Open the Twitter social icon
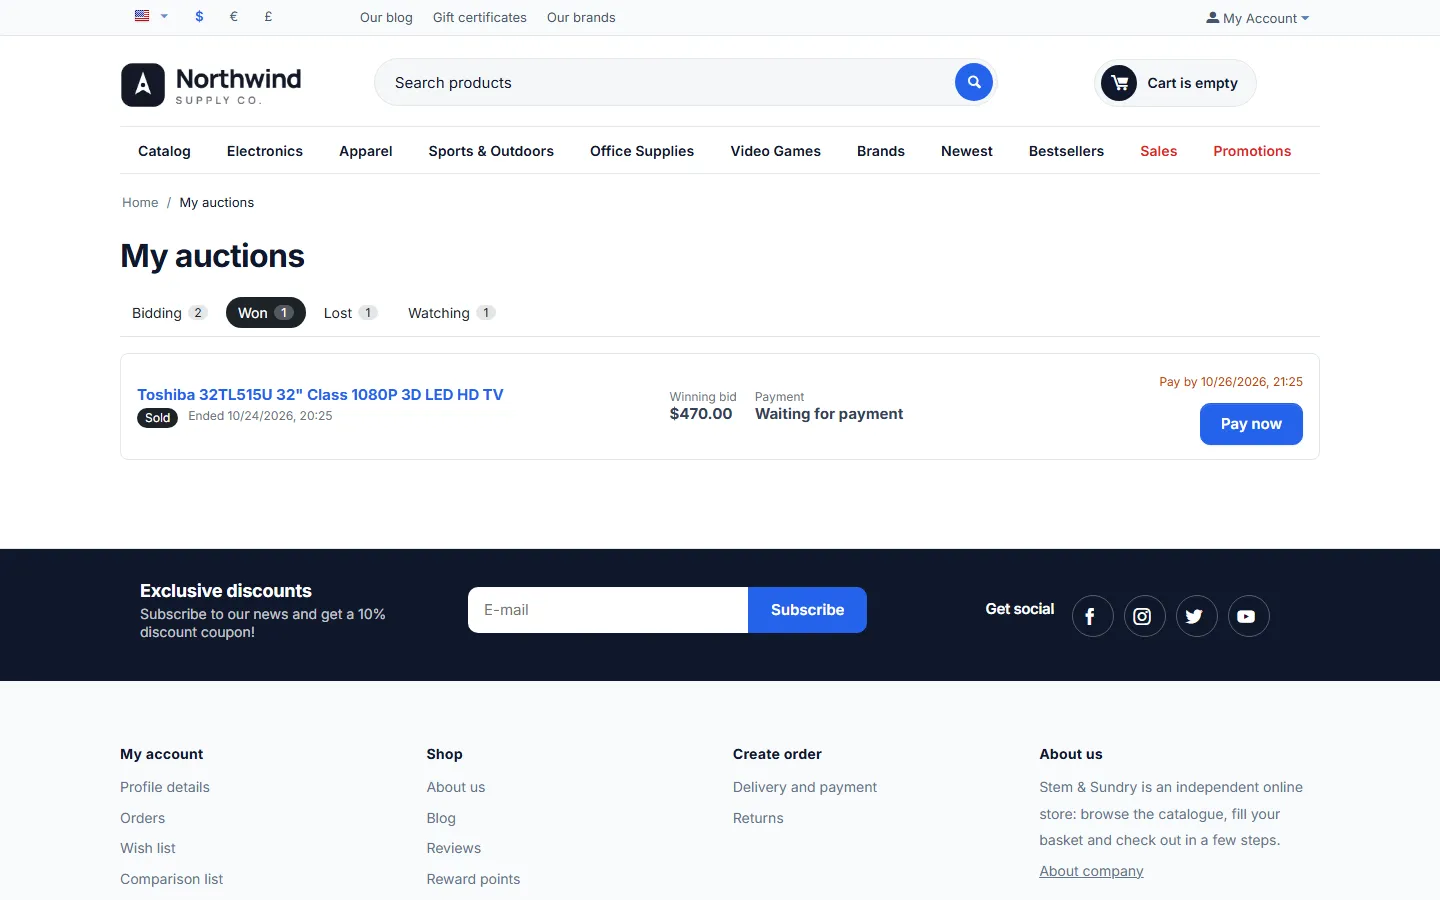 (1196, 616)
